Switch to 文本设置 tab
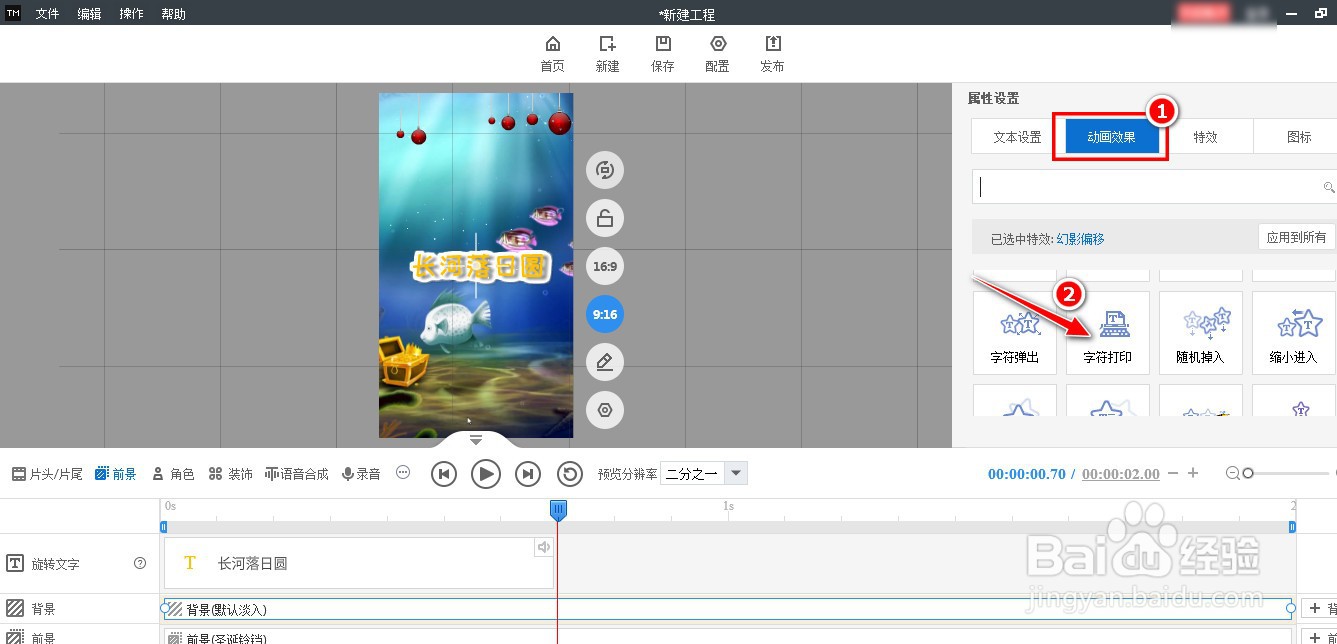 coord(1017,137)
